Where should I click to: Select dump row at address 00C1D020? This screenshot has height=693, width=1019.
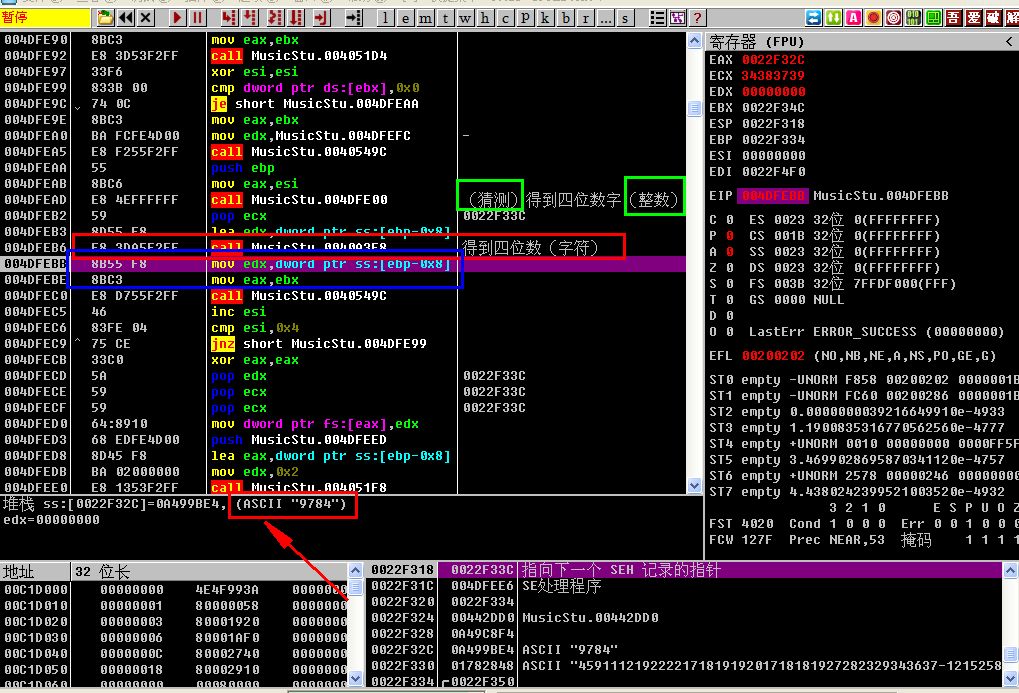pos(174,621)
